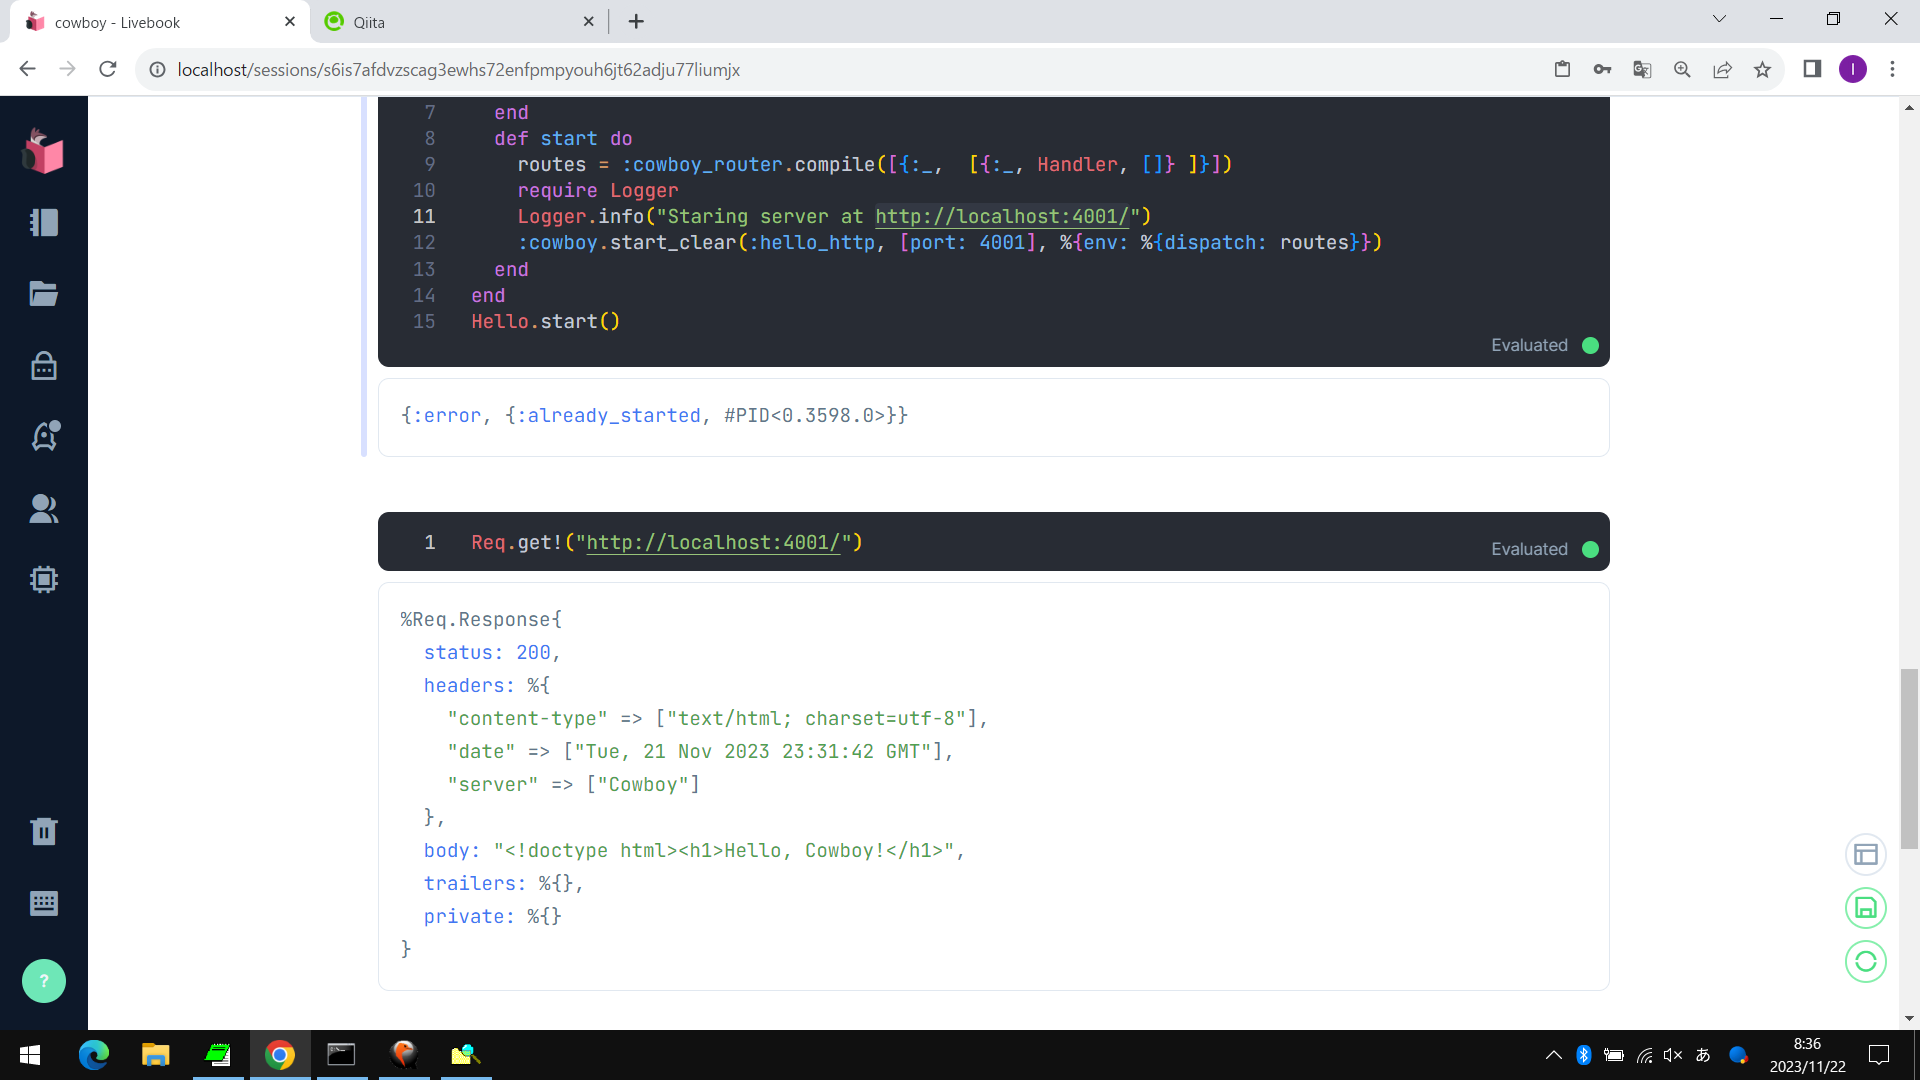Viewport: 1920px width, 1080px height.
Task: Open Runtime settings chip icon
Action: tap(43, 579)
